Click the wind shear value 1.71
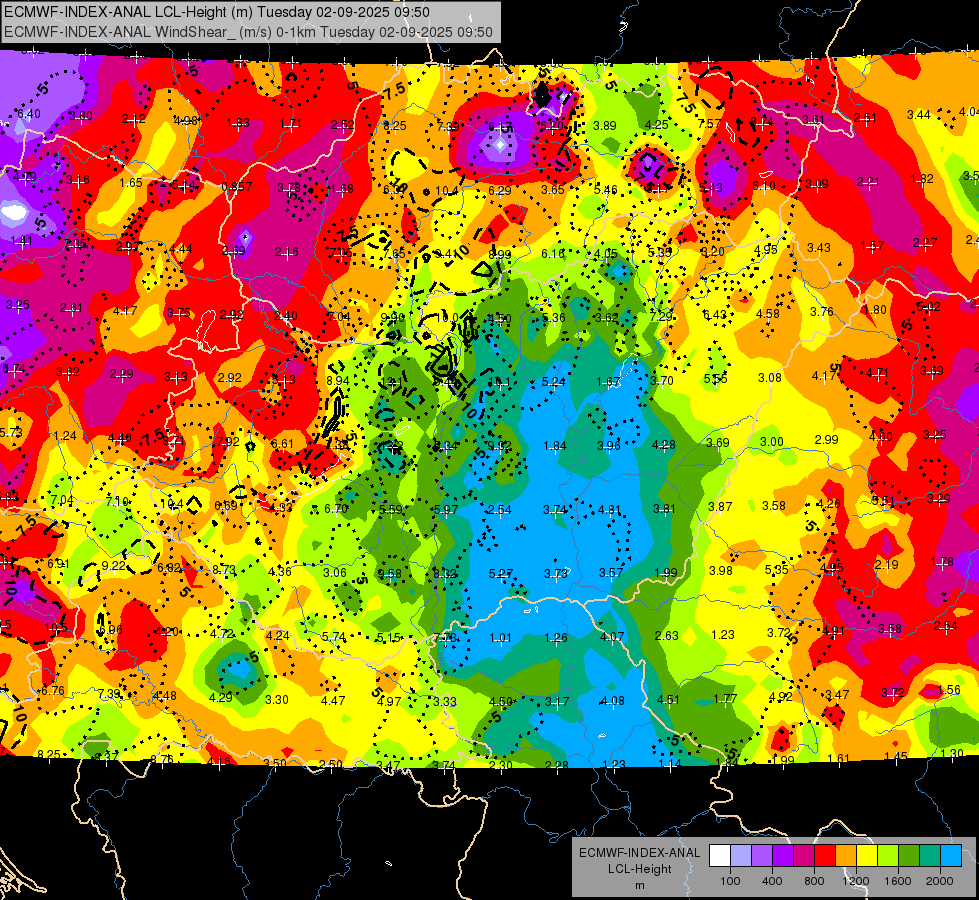Image resolution: width=979 pixels, height=900 pixels. pos(290,124)
